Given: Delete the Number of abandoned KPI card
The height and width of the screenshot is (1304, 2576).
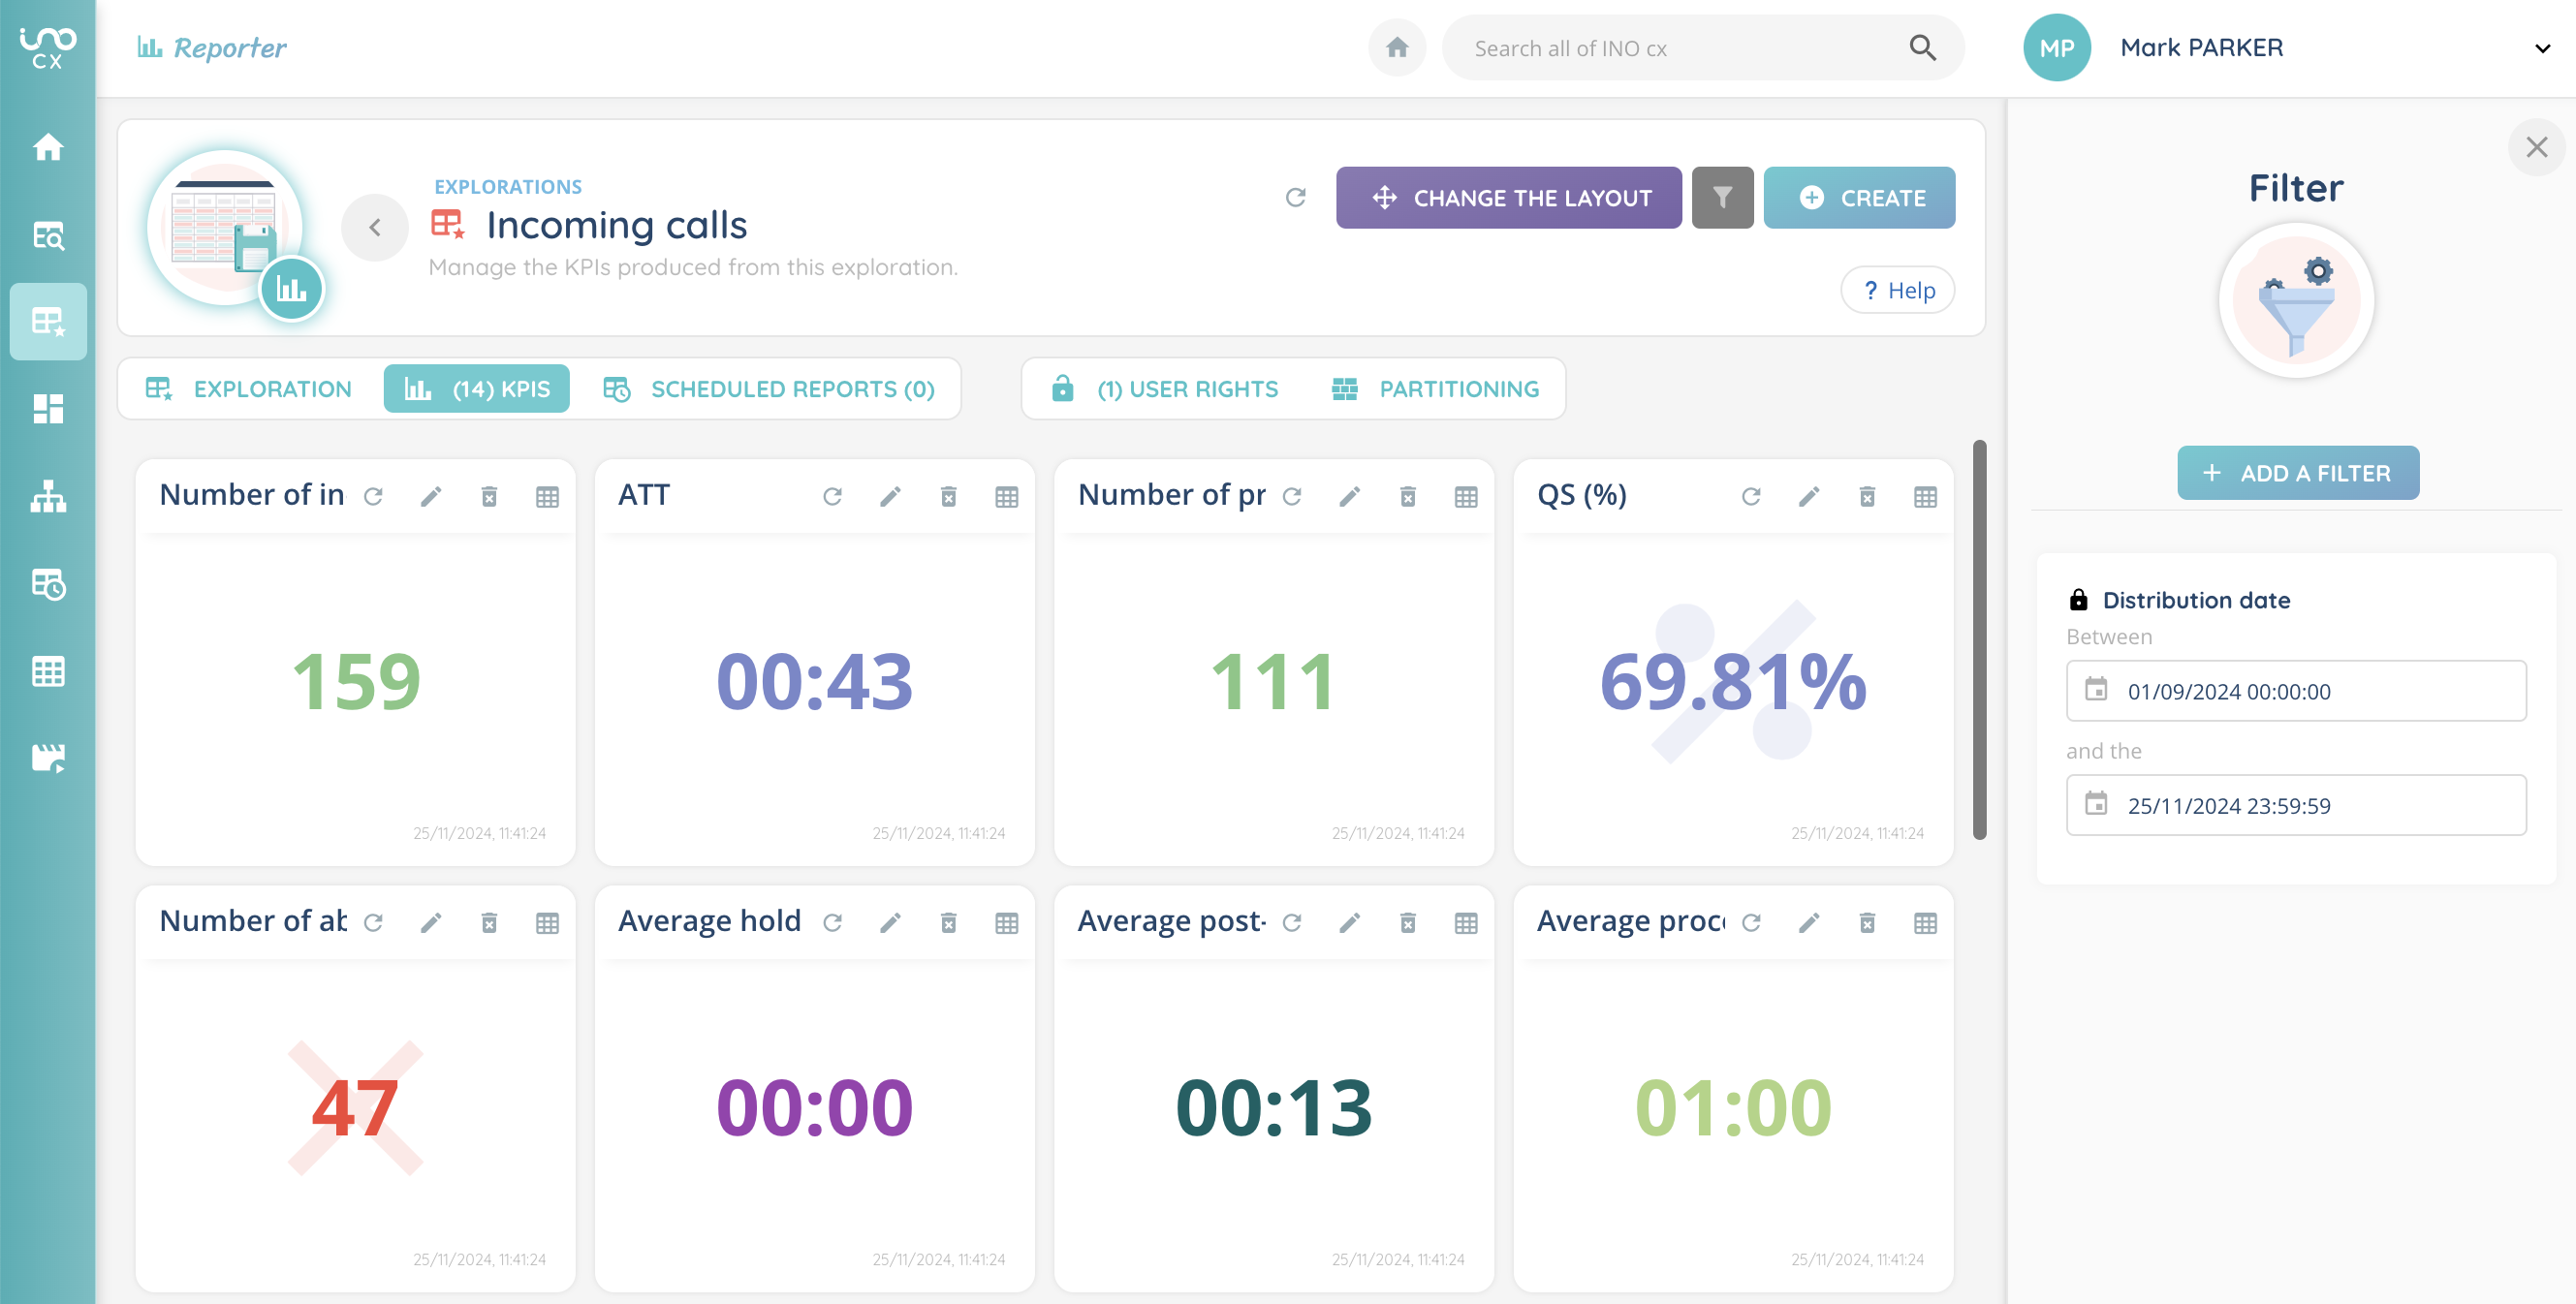Looking at the screenshot, I should 489,923.
